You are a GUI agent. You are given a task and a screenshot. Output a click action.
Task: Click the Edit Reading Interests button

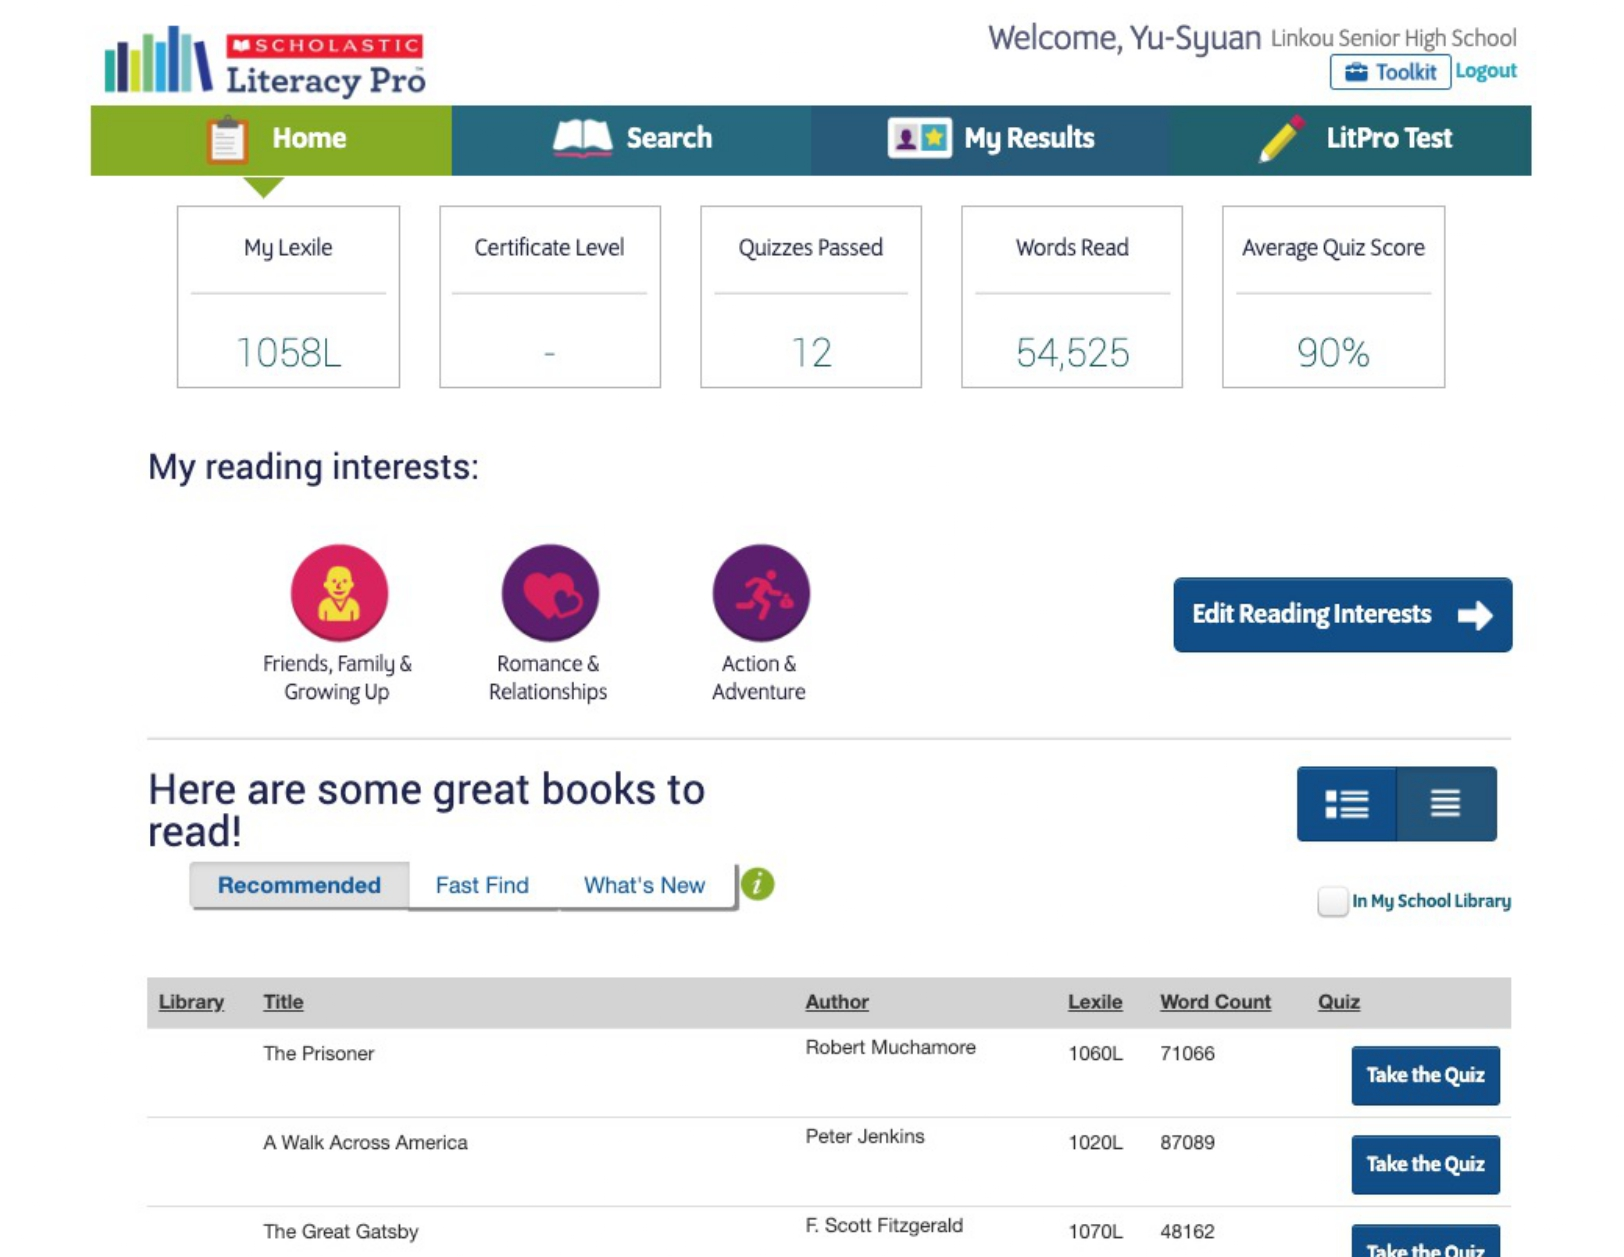click(x=1342, y=614)
